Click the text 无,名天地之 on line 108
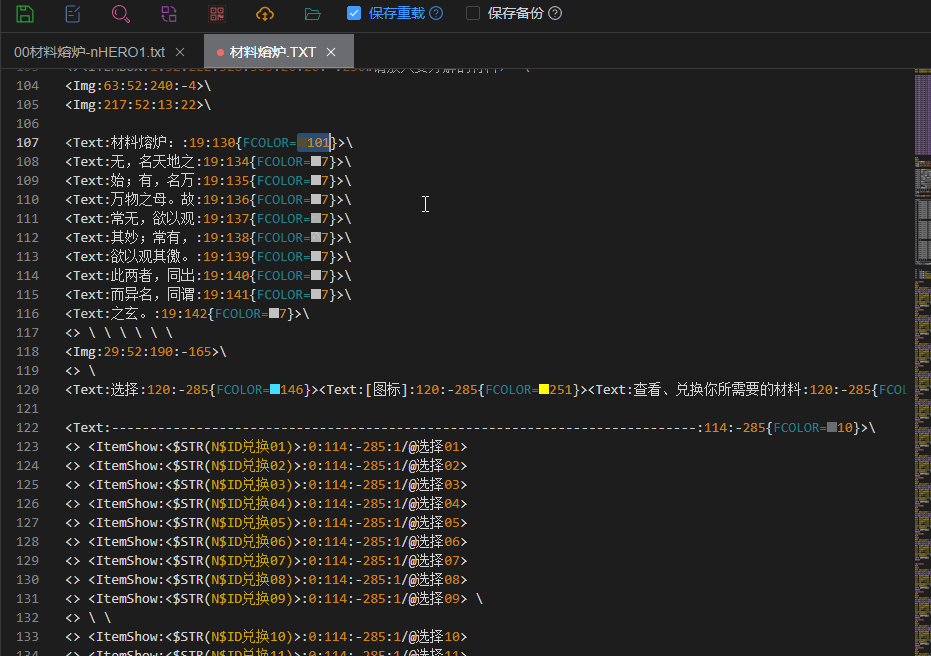931x656 pixels. coord(153,161)
